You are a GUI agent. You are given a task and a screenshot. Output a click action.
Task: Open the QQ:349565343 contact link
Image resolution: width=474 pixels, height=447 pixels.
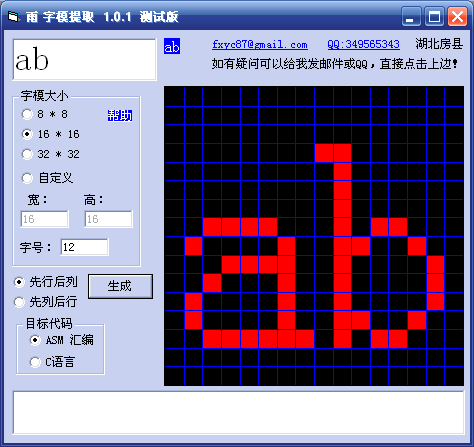click(x=363, y=44)
